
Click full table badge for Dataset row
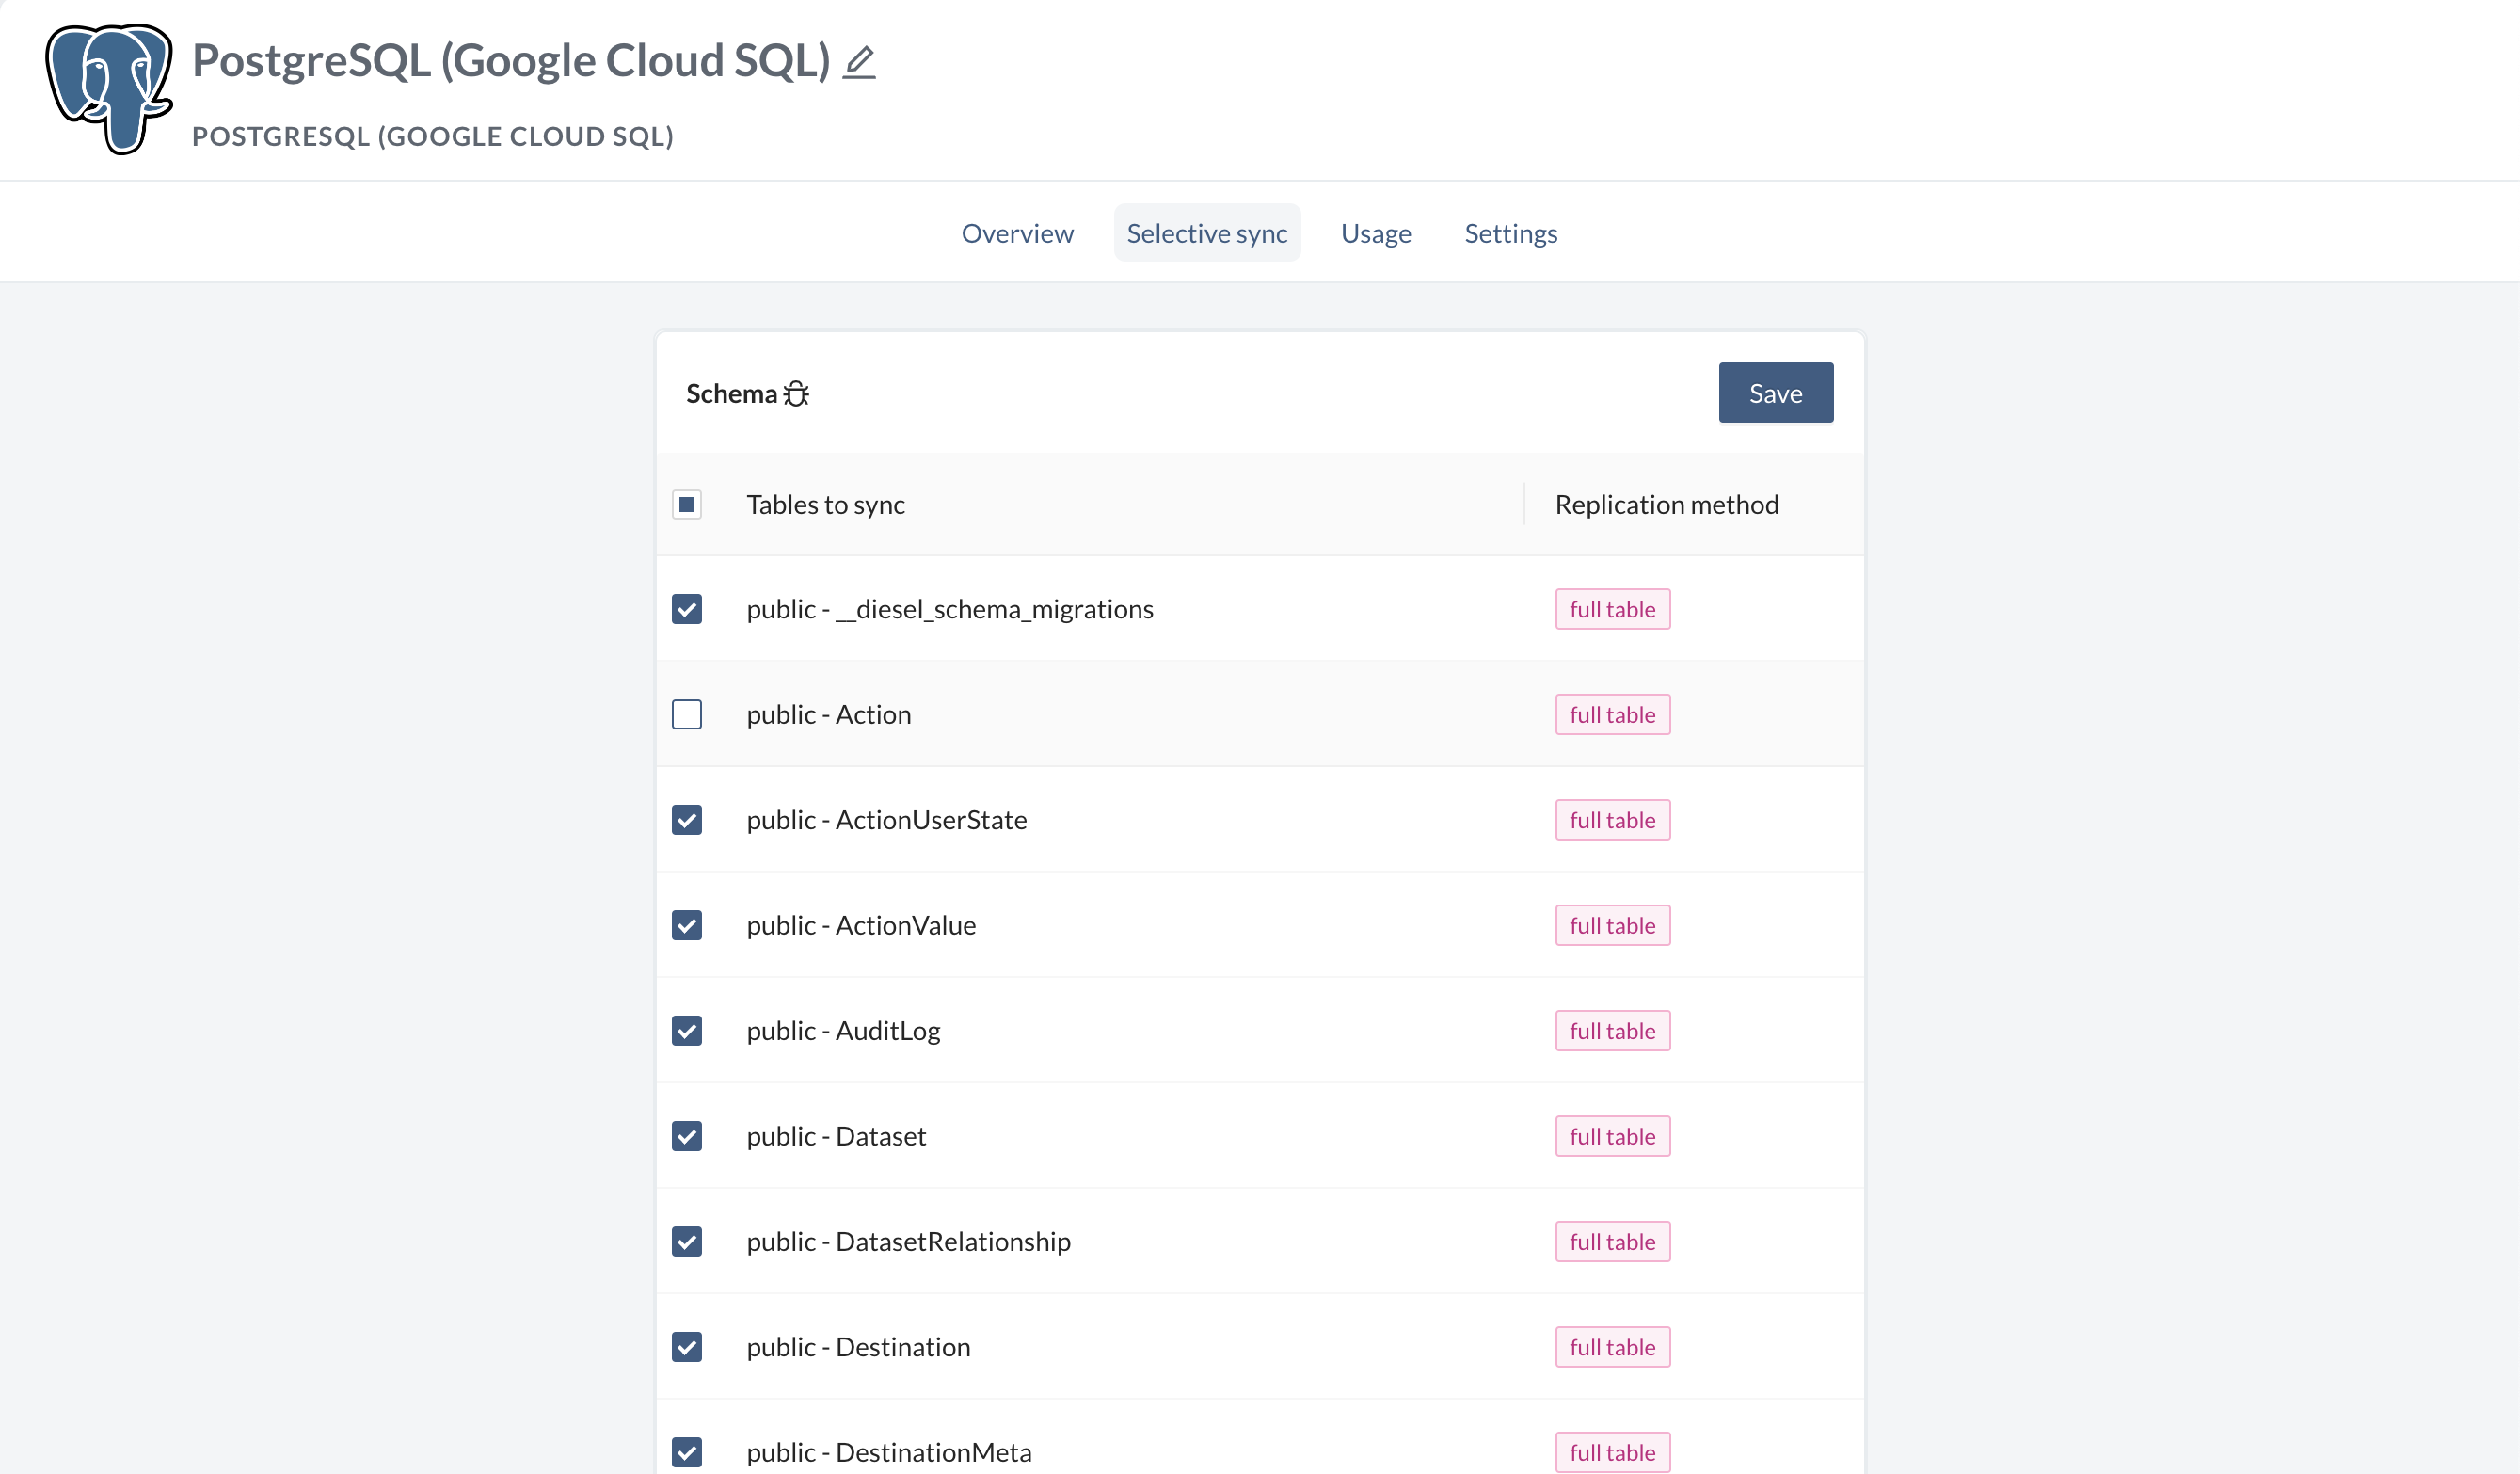(x=1613, y=1136)
